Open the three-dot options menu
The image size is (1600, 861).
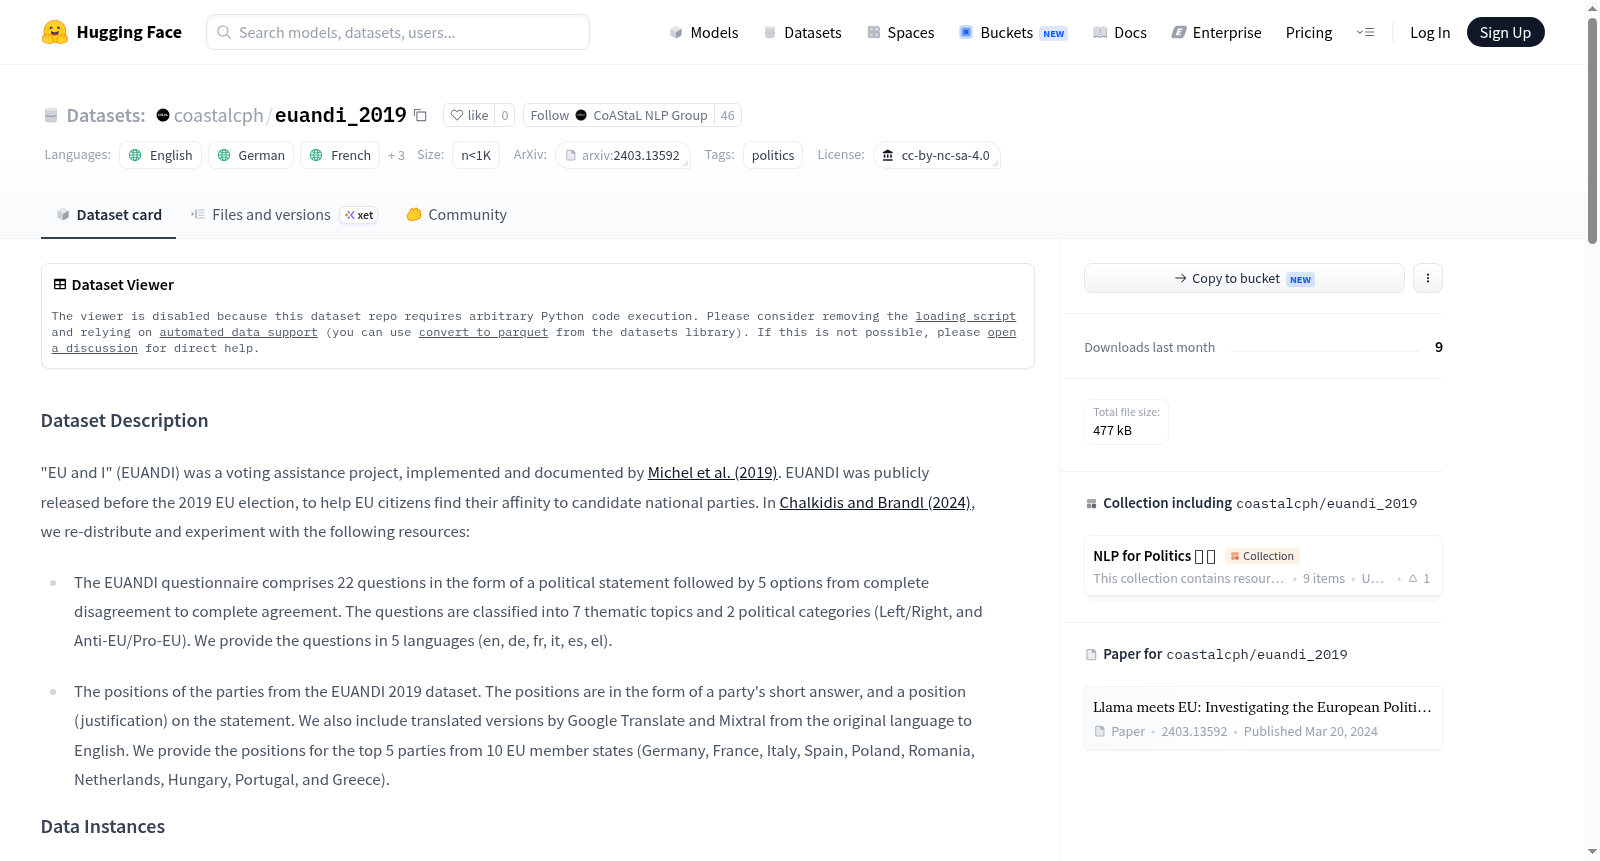tap(1428, 278)
